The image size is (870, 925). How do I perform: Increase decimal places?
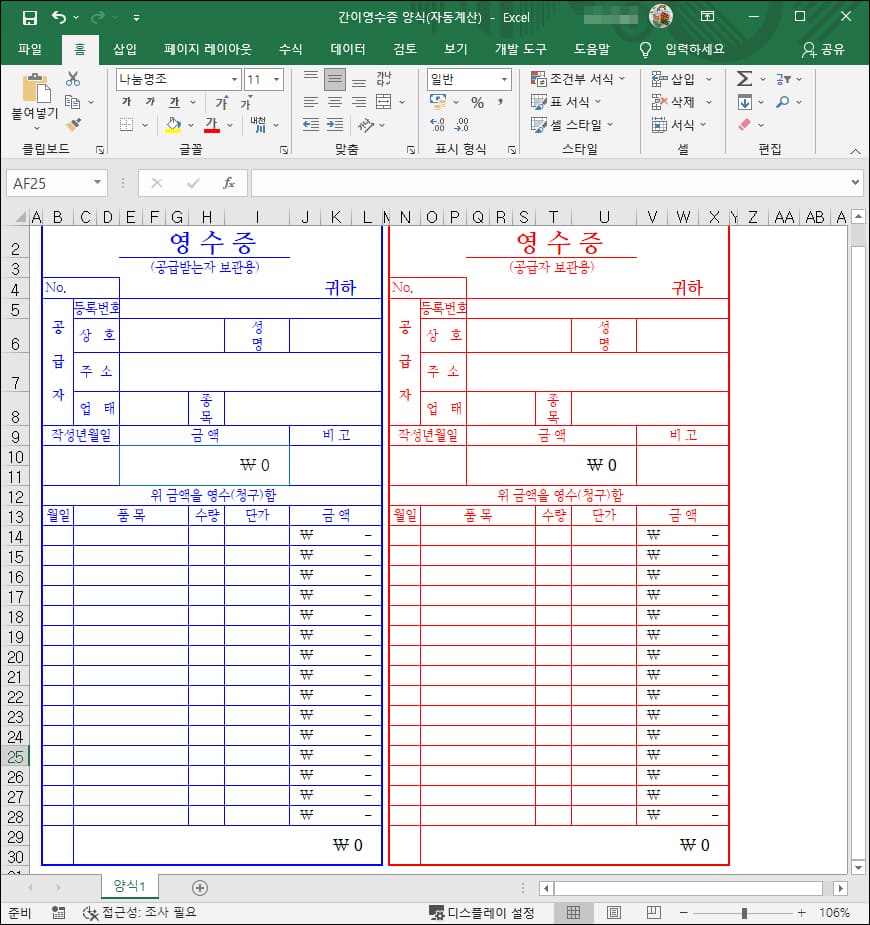[x=438, y=124]
